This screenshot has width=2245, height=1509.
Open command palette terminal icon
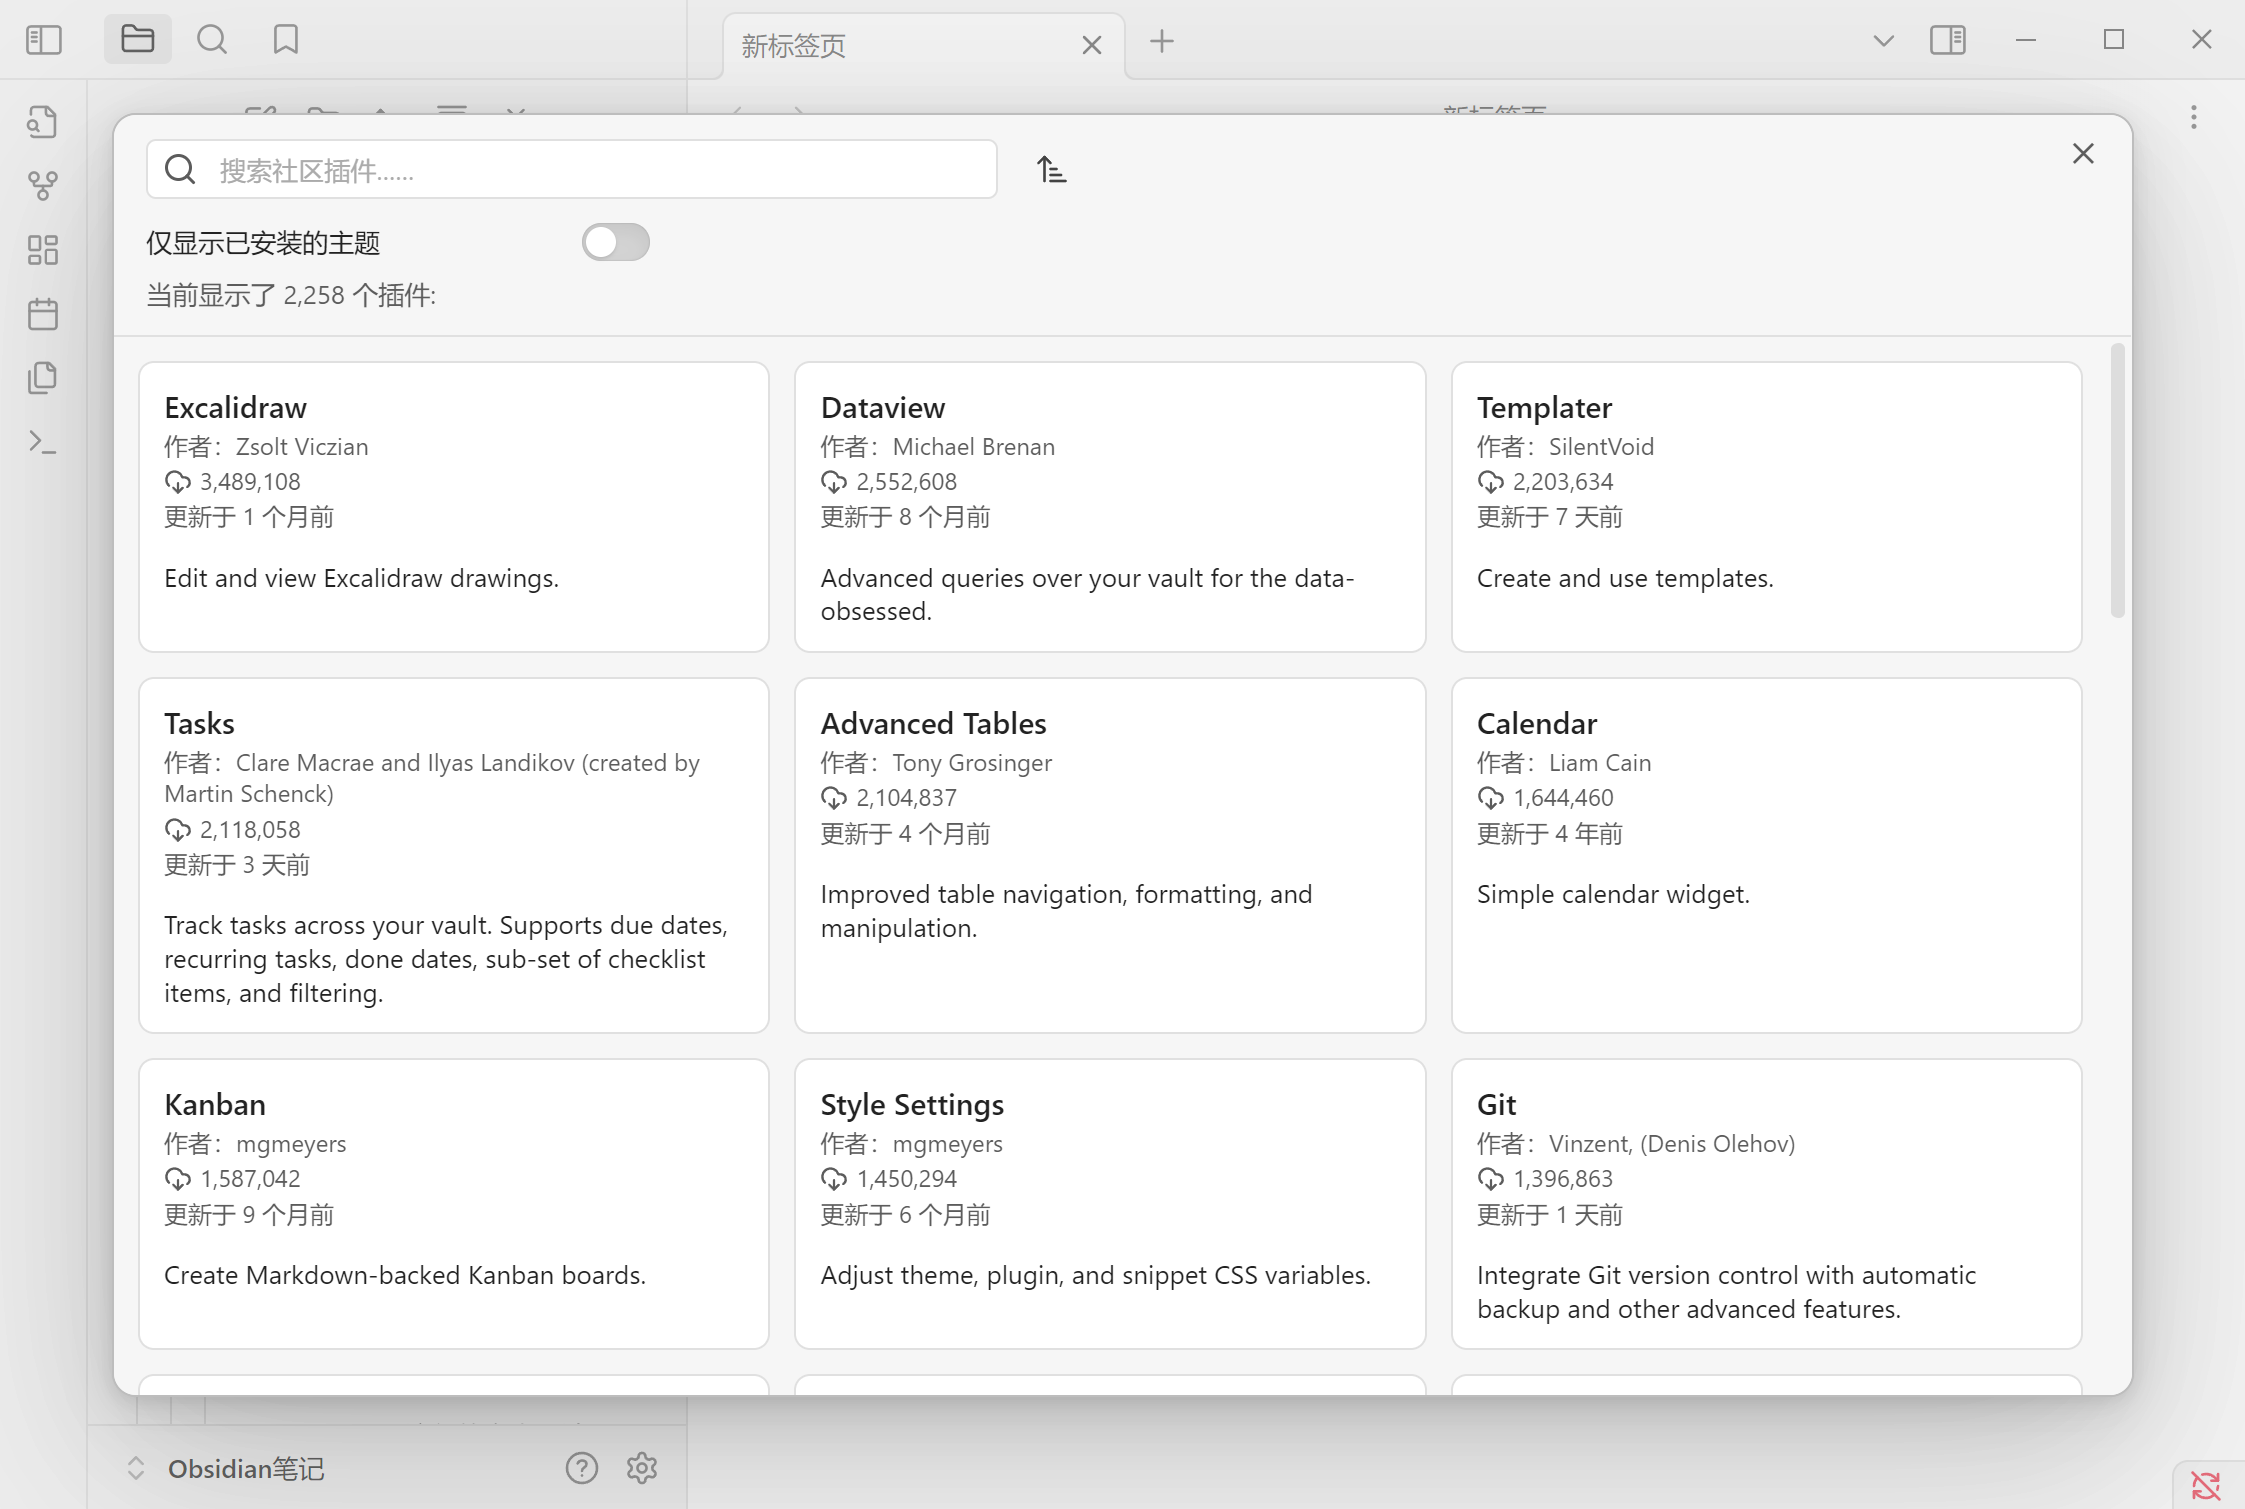tap(43, 442)
